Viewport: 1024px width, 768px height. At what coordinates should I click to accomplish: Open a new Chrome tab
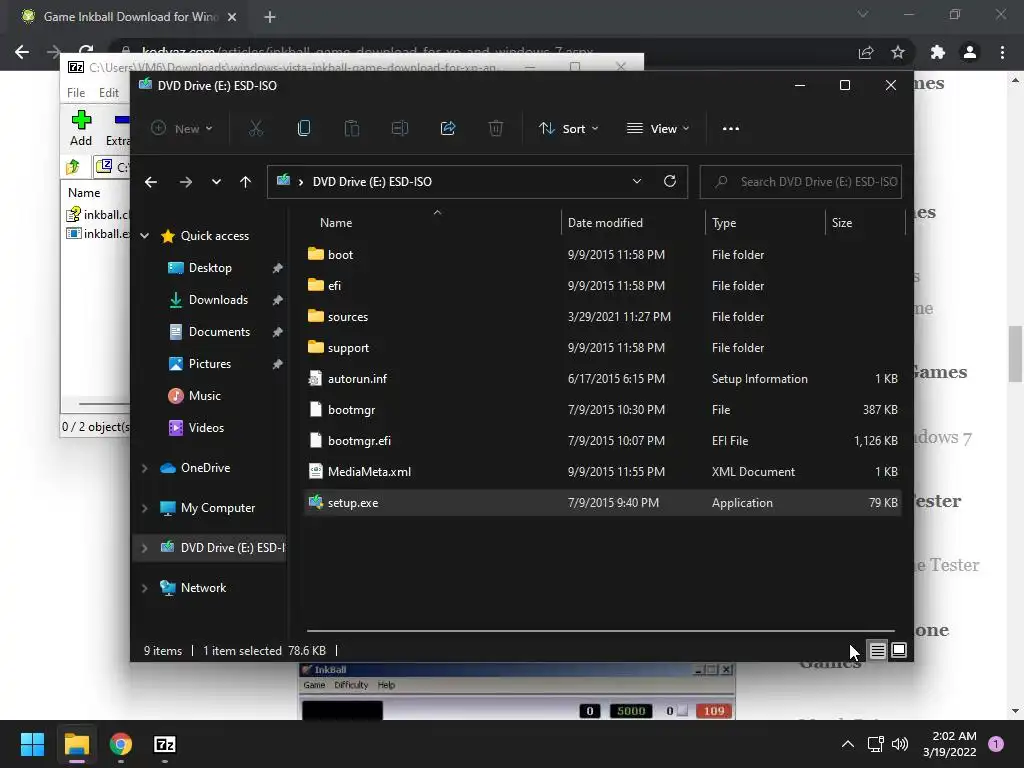point(270,17)
